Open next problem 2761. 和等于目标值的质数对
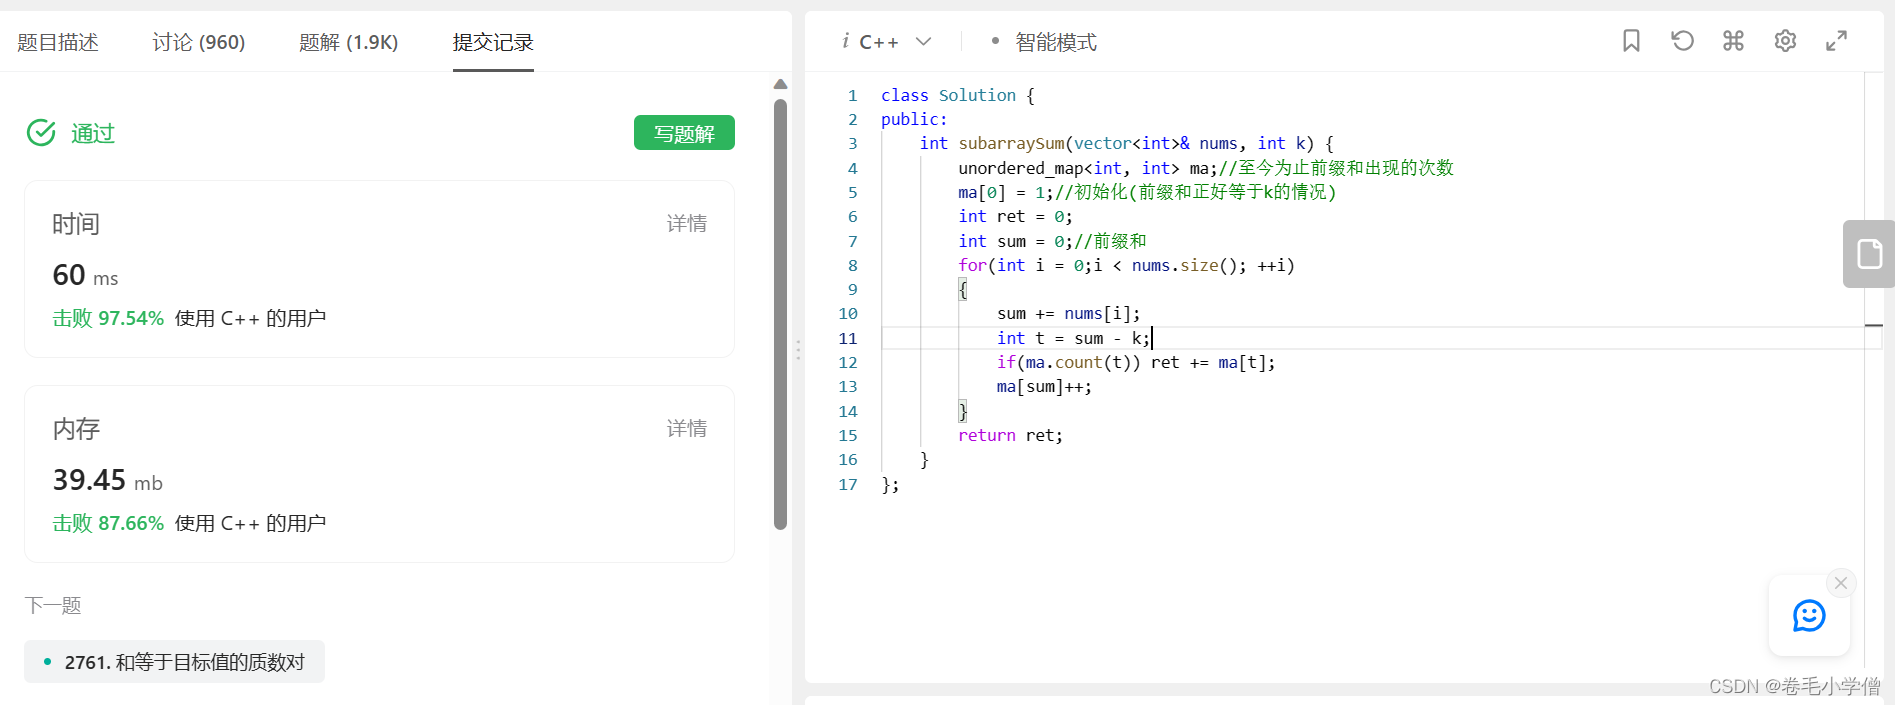Viewport: 1895px width, 705px height. coord(175,662)
